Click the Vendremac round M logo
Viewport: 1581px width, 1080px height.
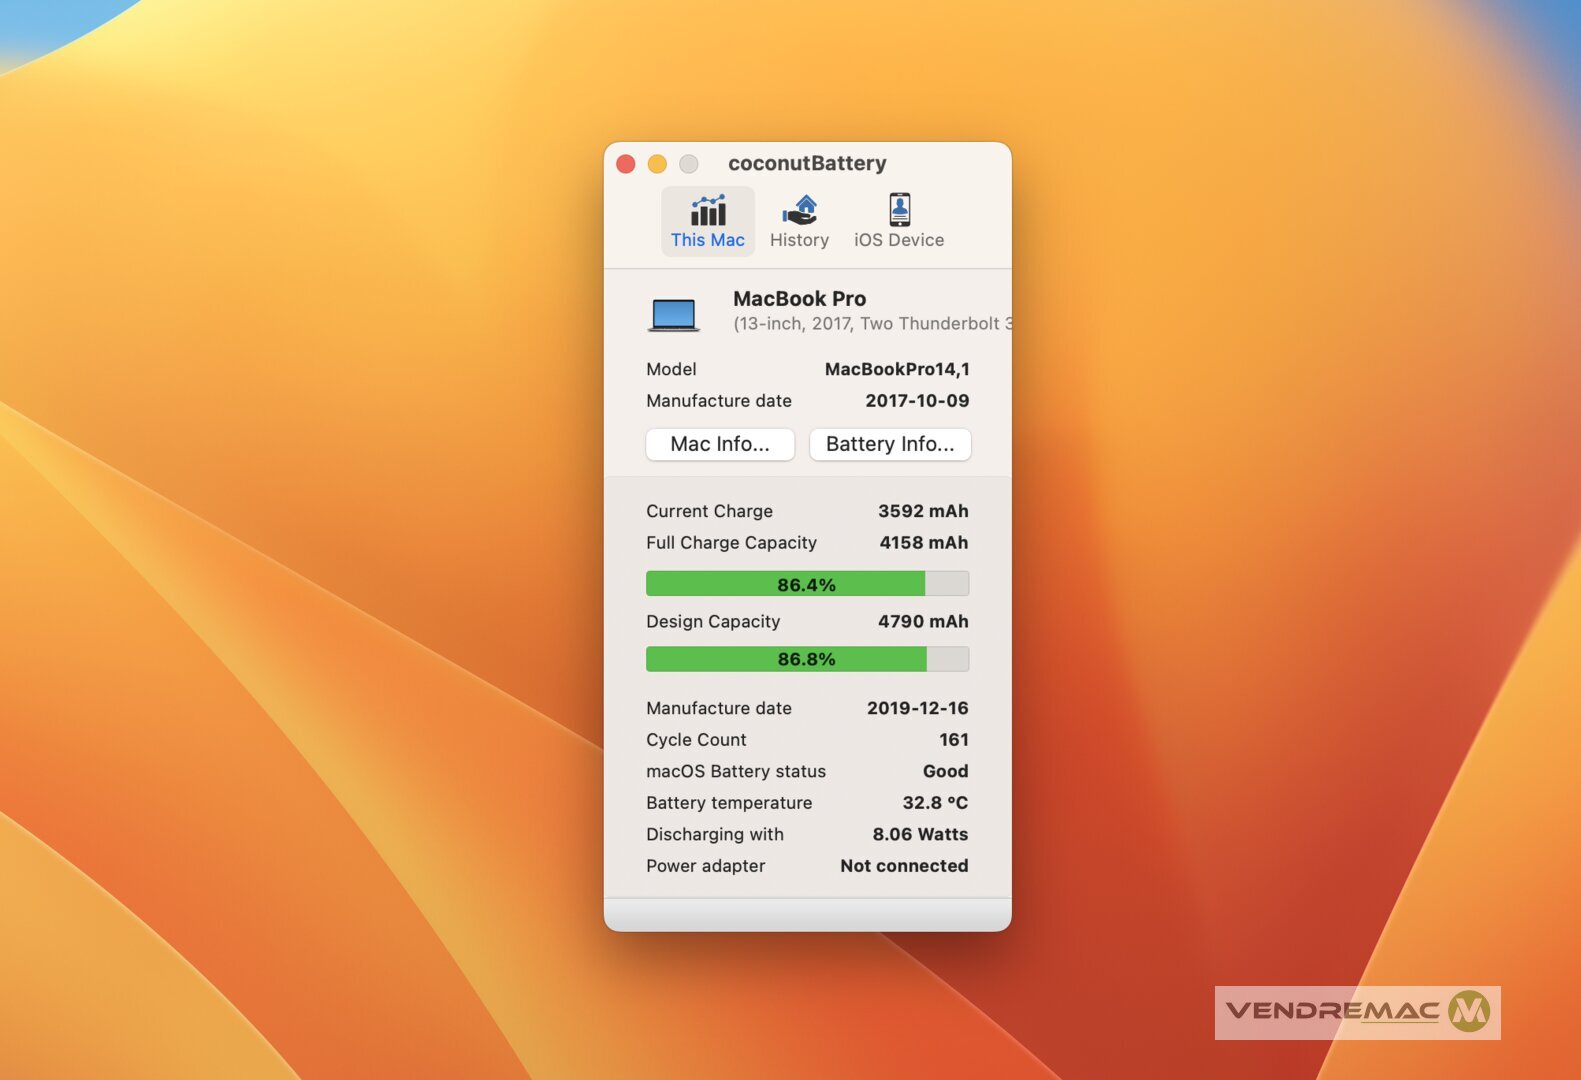click(1469, 1011)
